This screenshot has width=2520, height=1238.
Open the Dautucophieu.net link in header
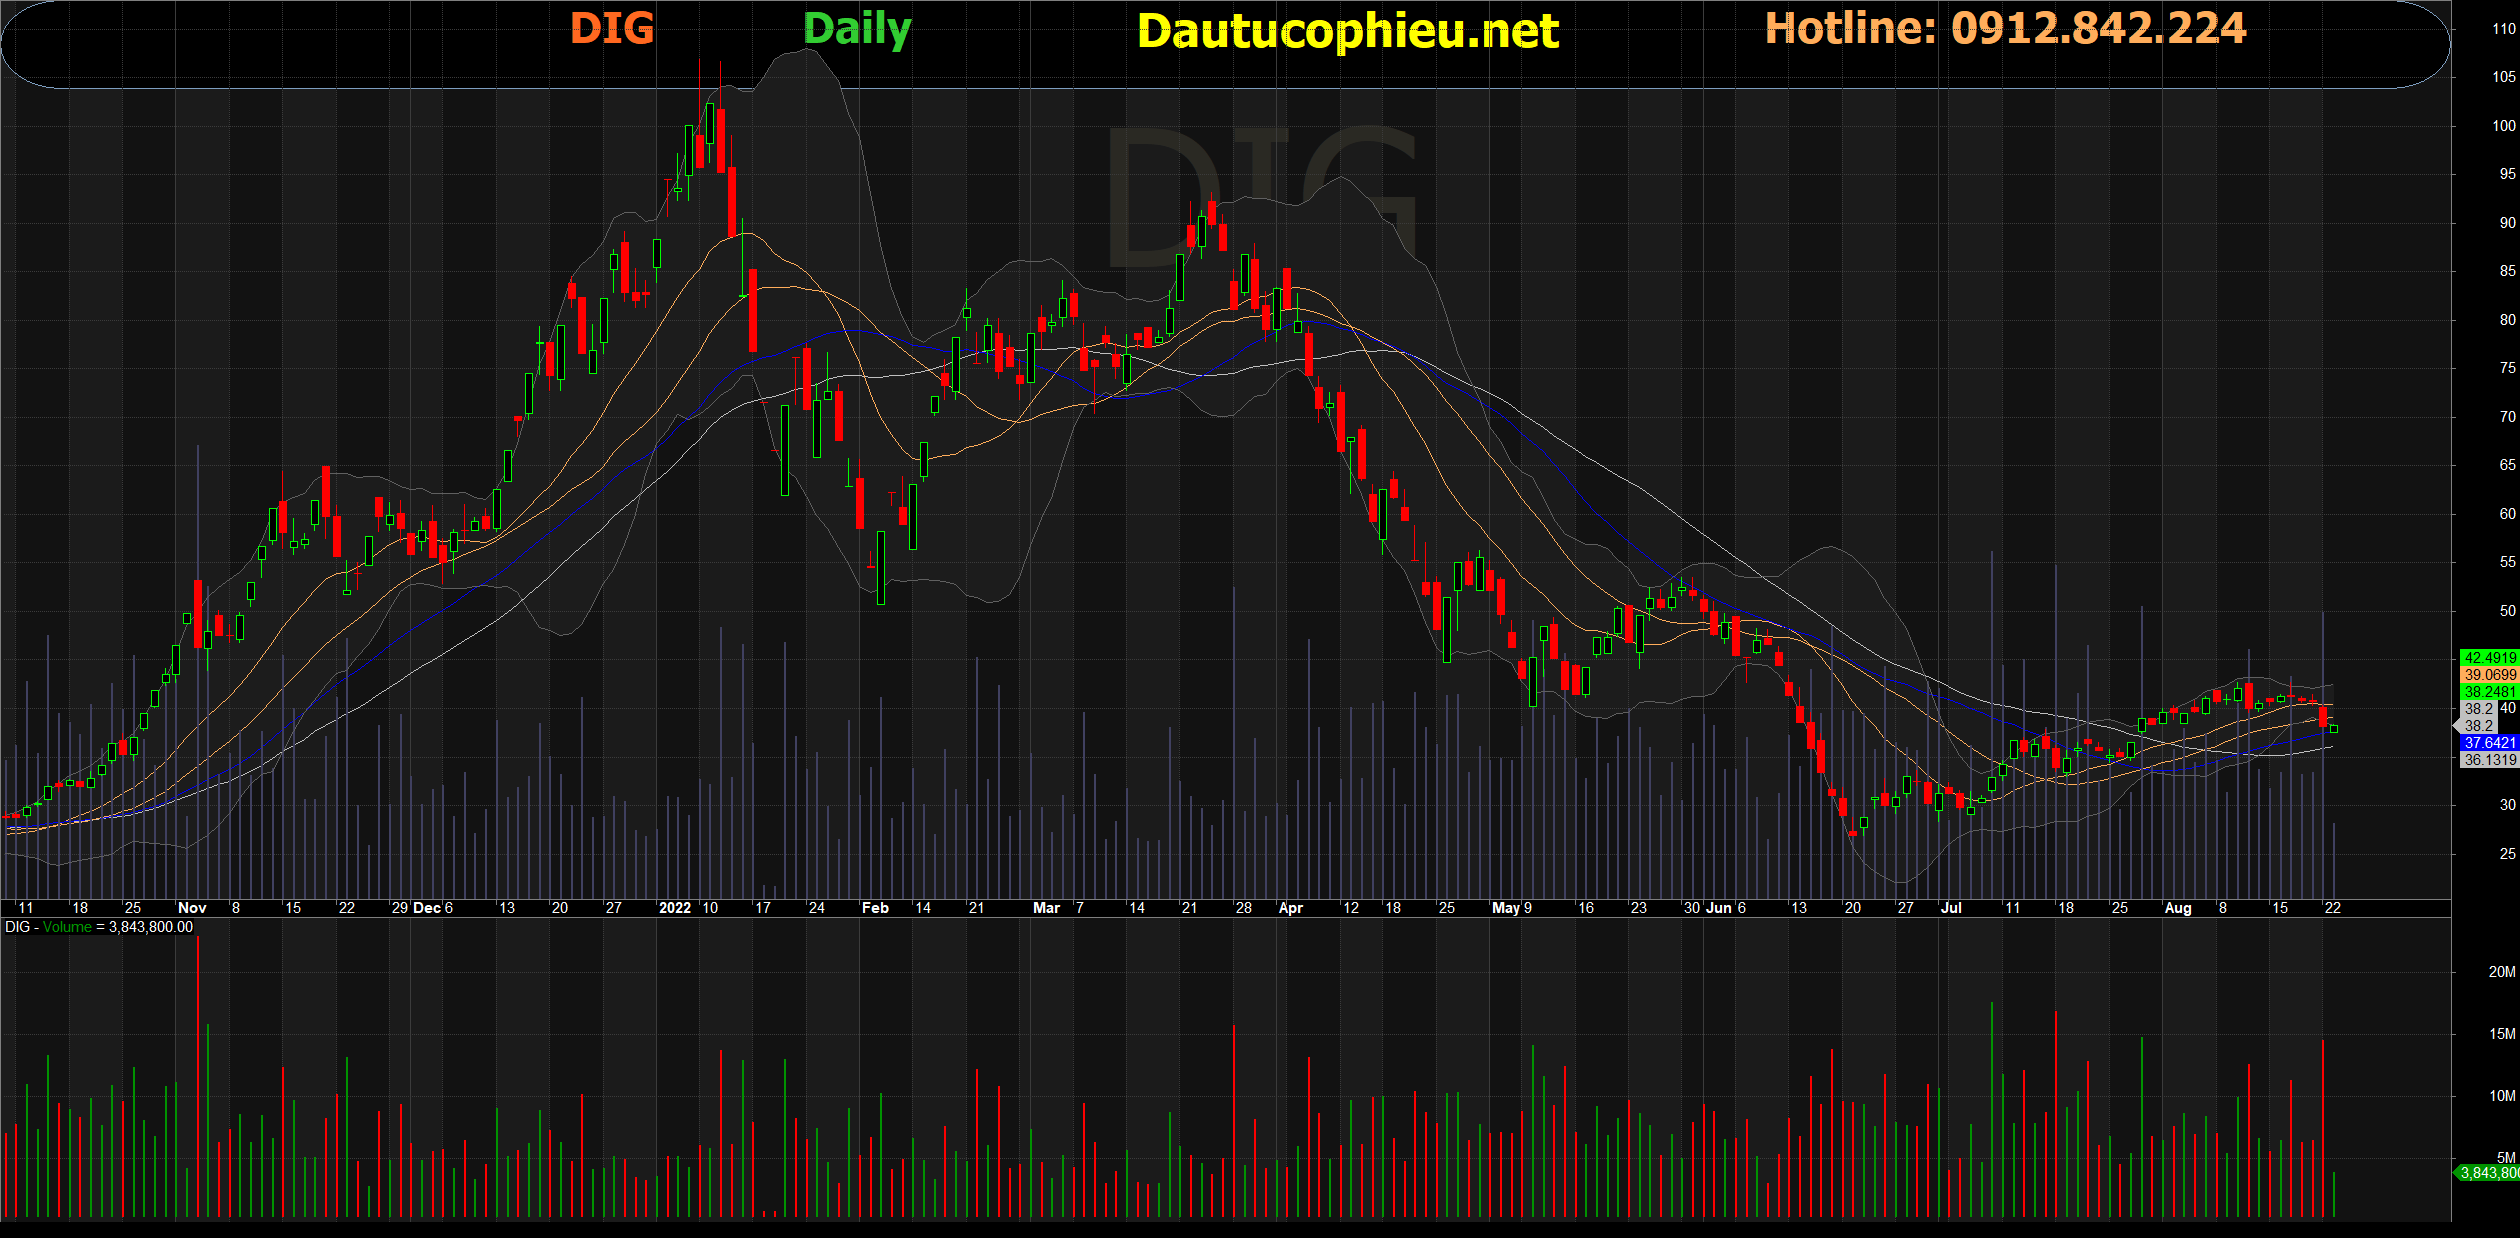pos(1347,31)
